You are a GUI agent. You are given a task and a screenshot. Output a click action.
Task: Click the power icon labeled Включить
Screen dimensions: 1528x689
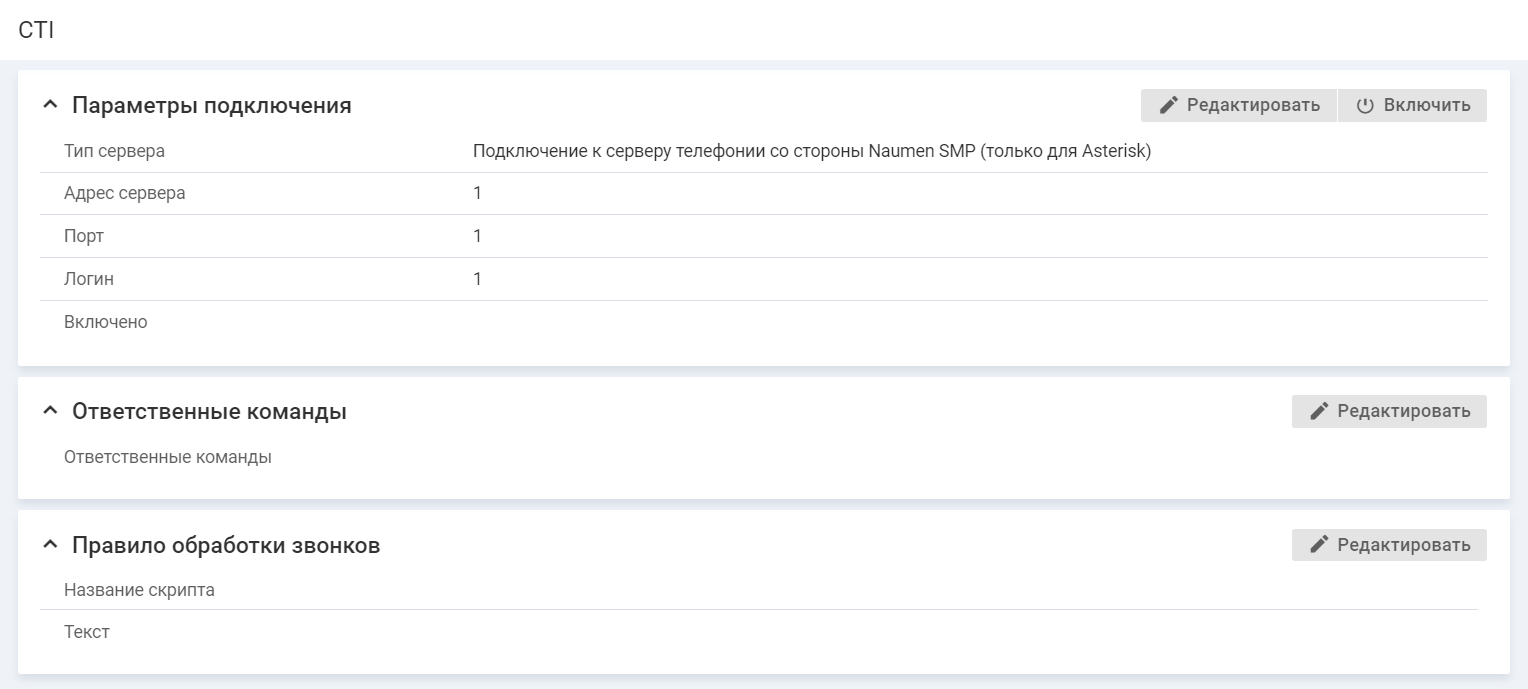click(1365, 105)
